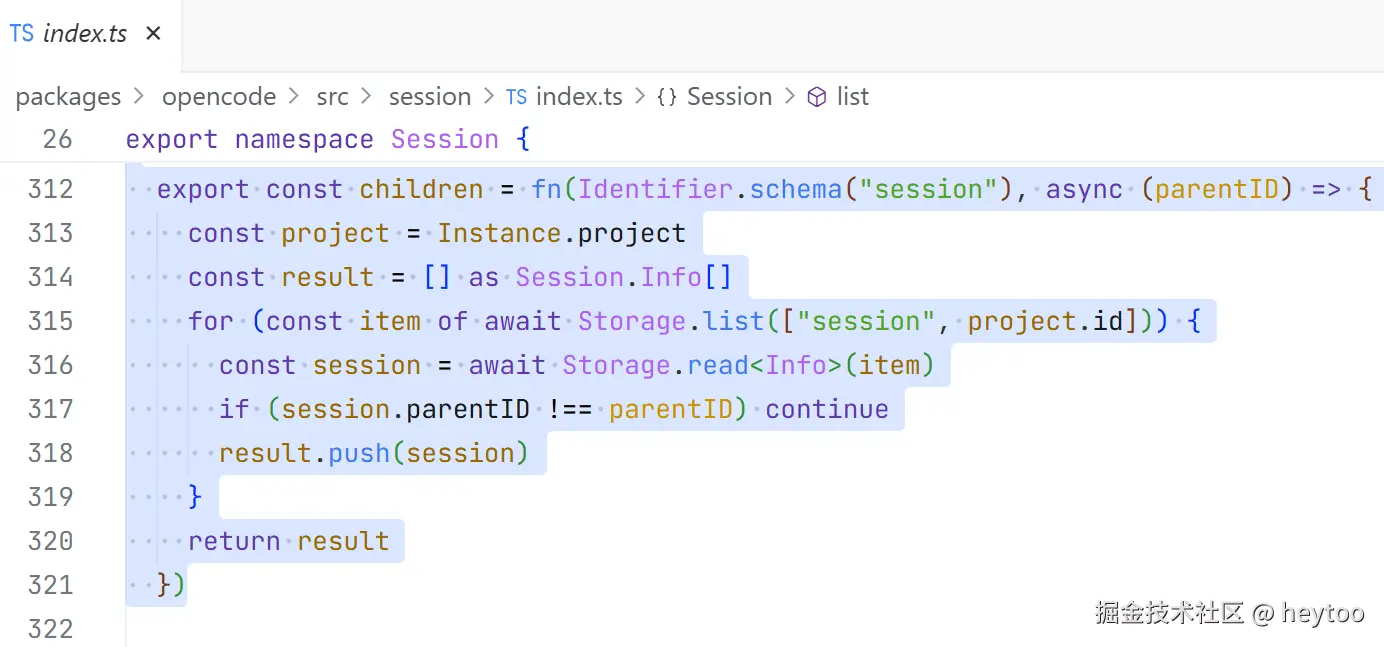1384x647 pixels.
Task: Select the src breadcrumb segment
Action: coord(332,97)
